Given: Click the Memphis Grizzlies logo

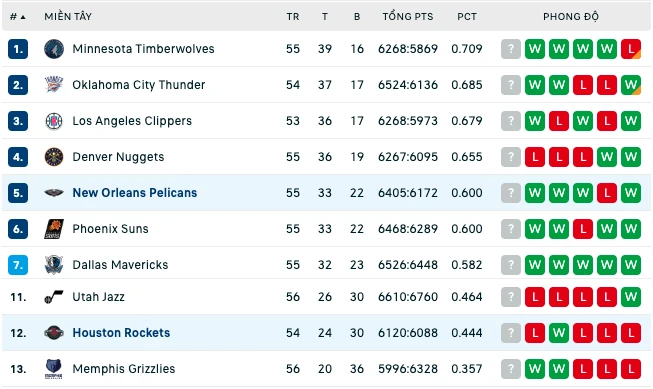Looking at the screenshot, I should pyautogui.click(x=54, y=369).
